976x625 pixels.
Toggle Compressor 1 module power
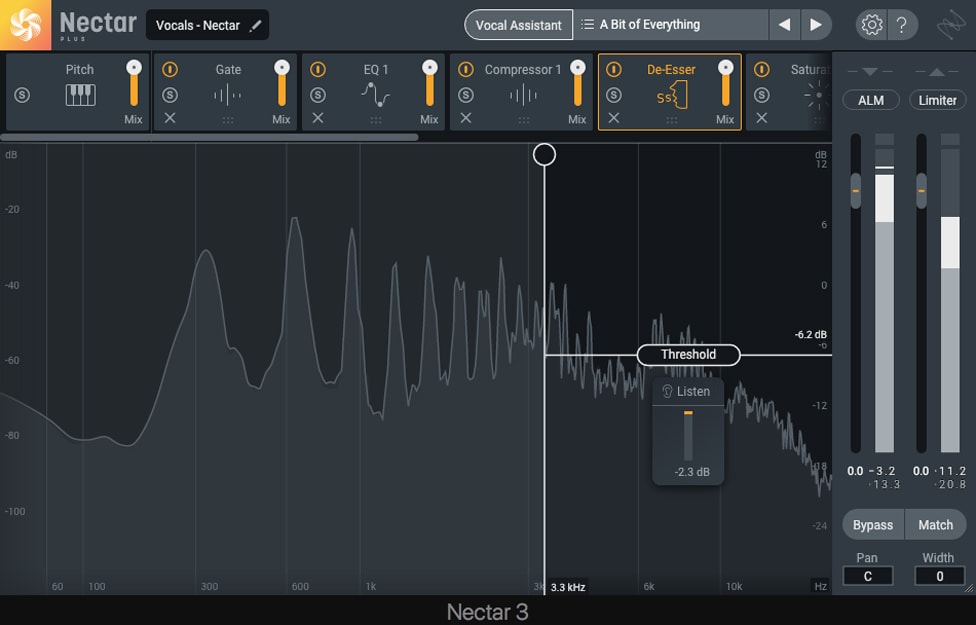click(466, 69)
